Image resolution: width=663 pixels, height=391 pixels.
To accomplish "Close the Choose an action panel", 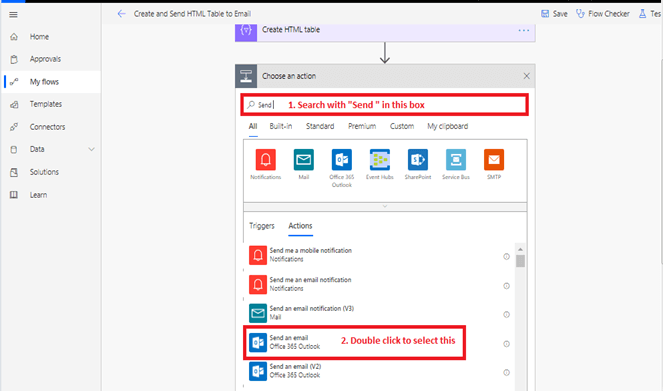I will pyautogui.click(x=526, y=76).
